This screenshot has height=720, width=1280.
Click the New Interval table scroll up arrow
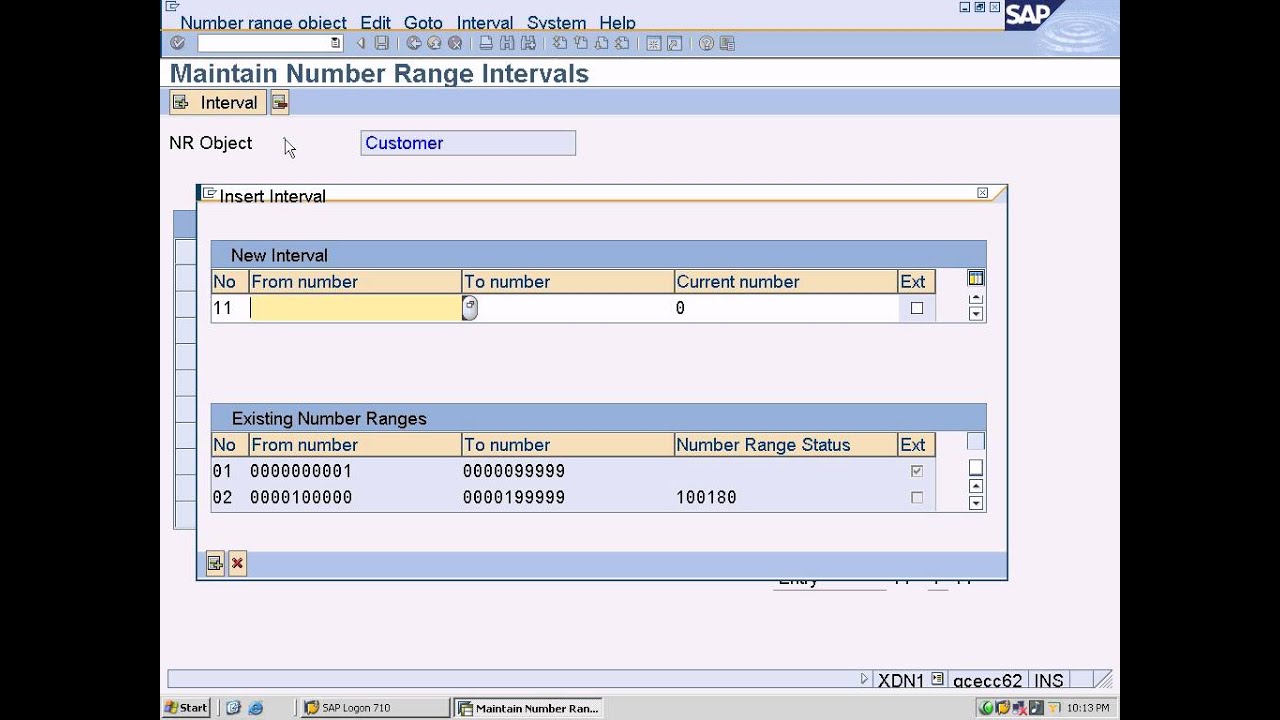976,298
